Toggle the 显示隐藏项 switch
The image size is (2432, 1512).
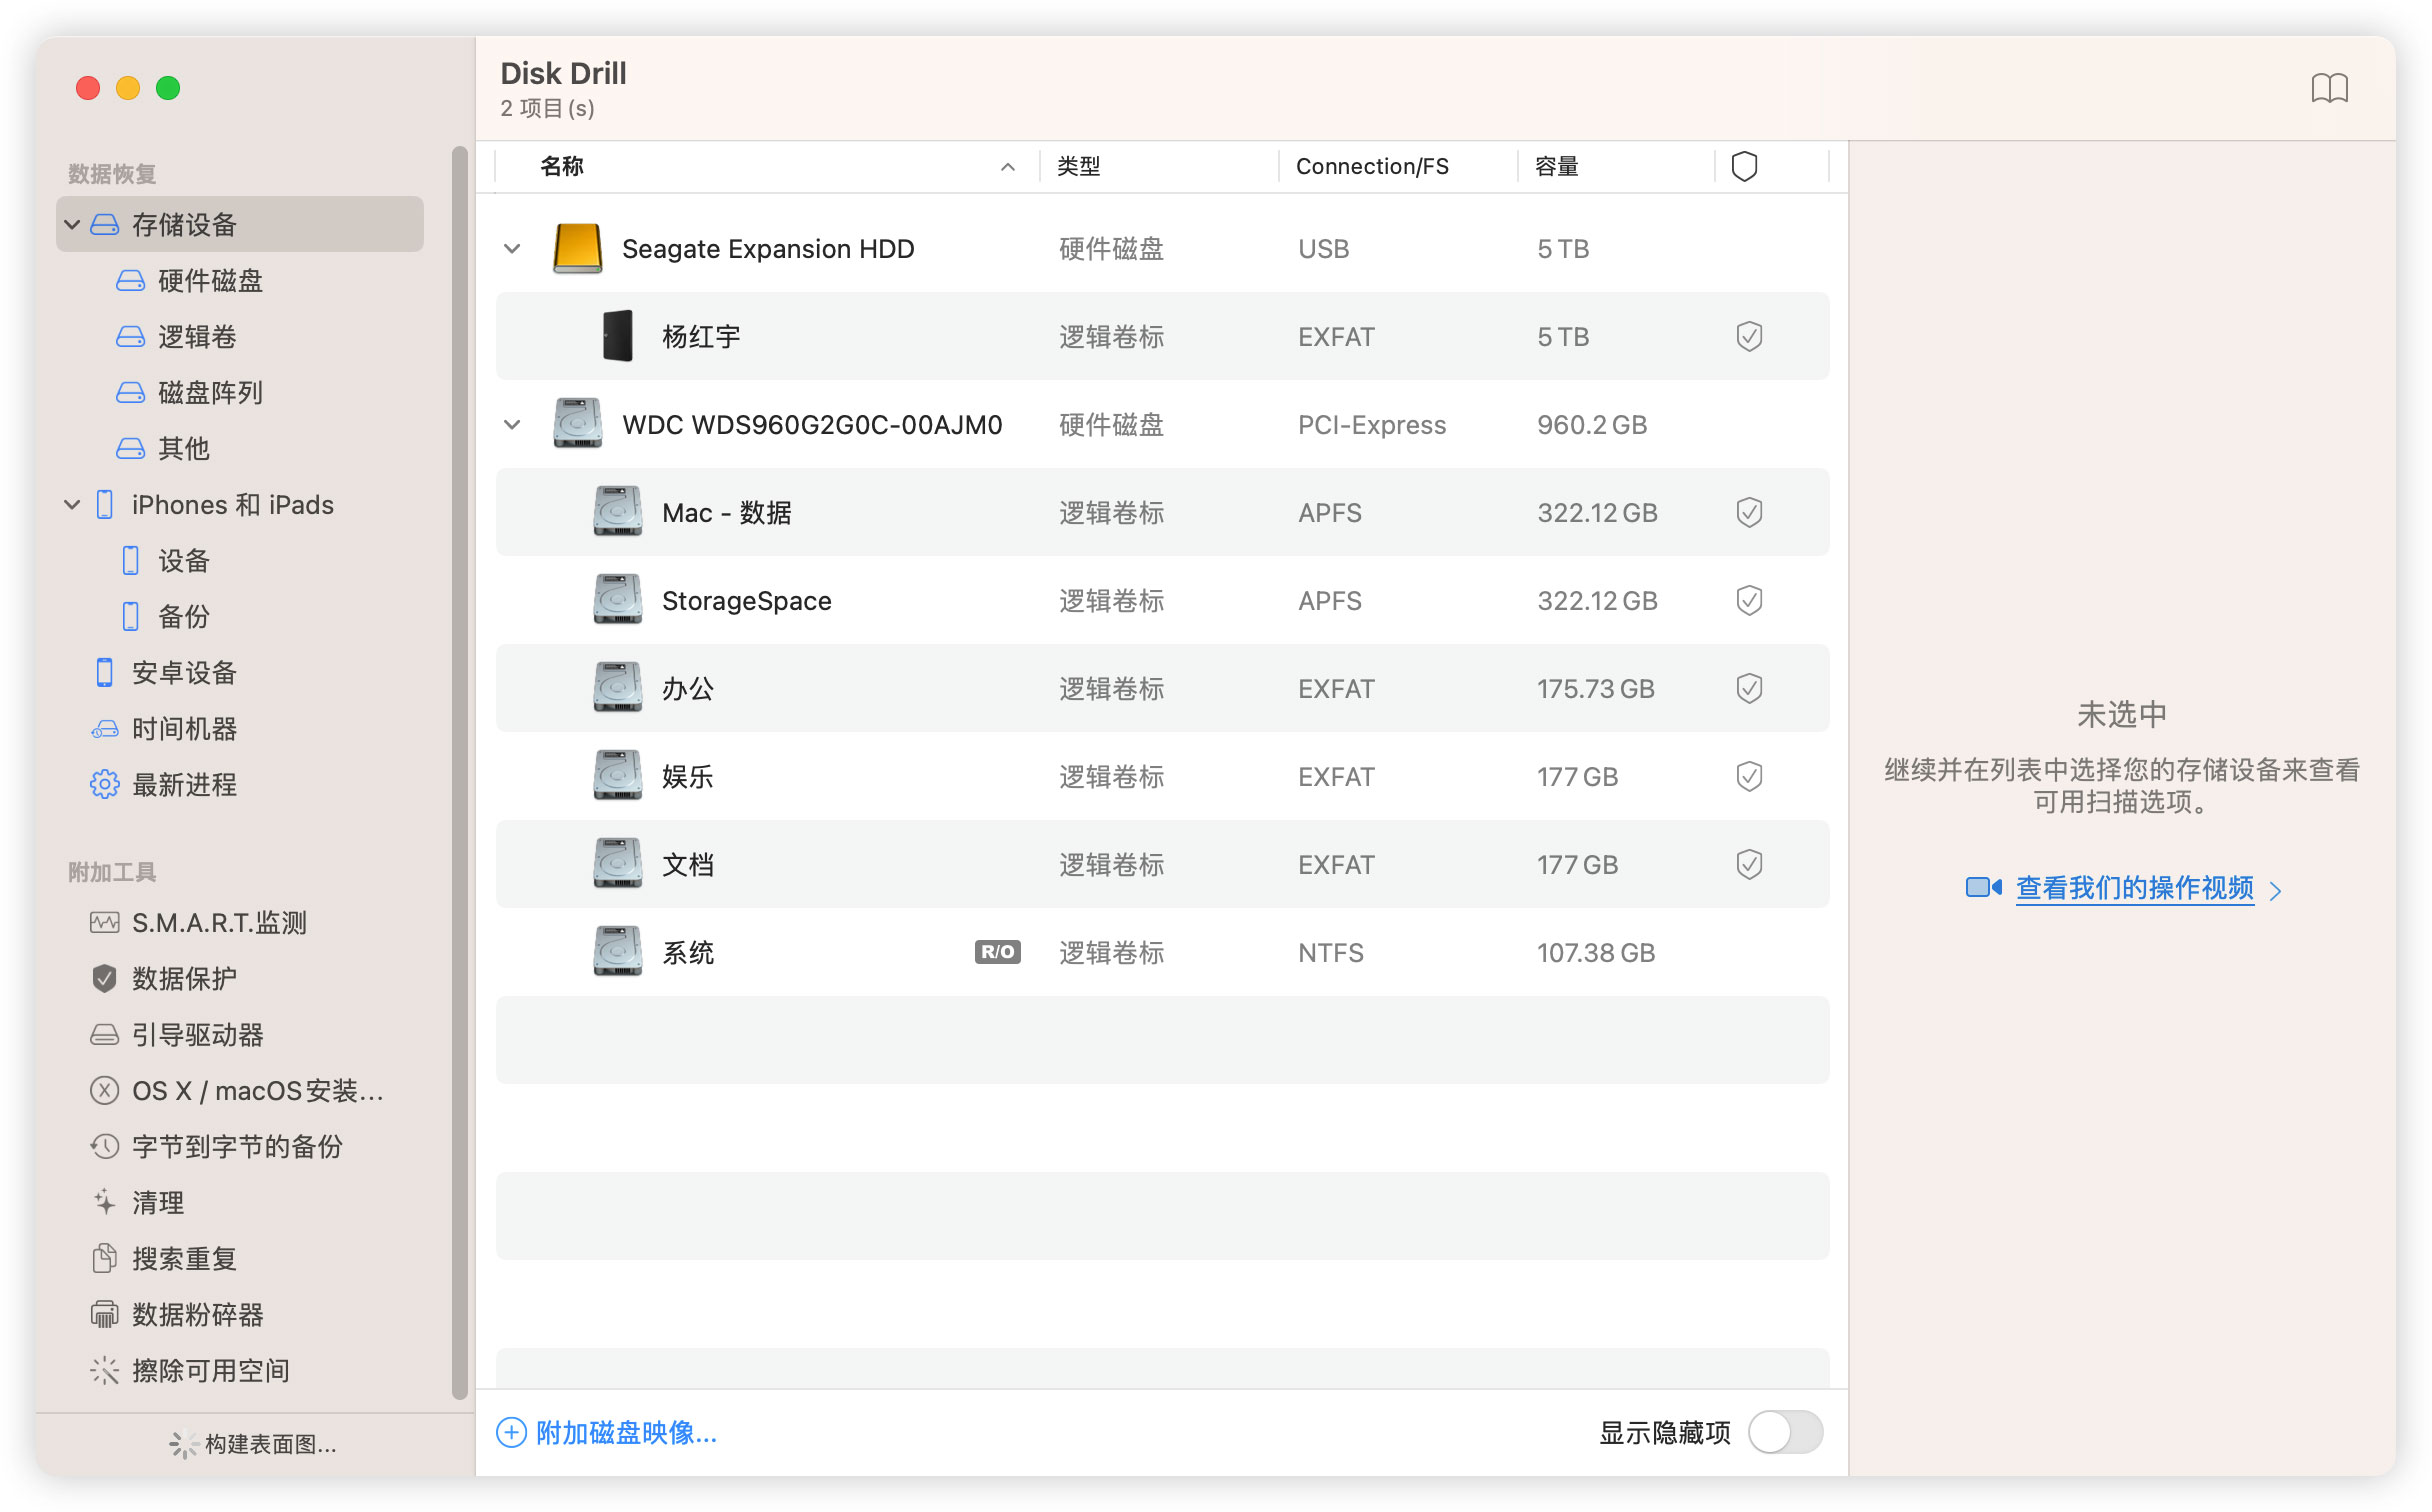(x=1785, y=1432)
